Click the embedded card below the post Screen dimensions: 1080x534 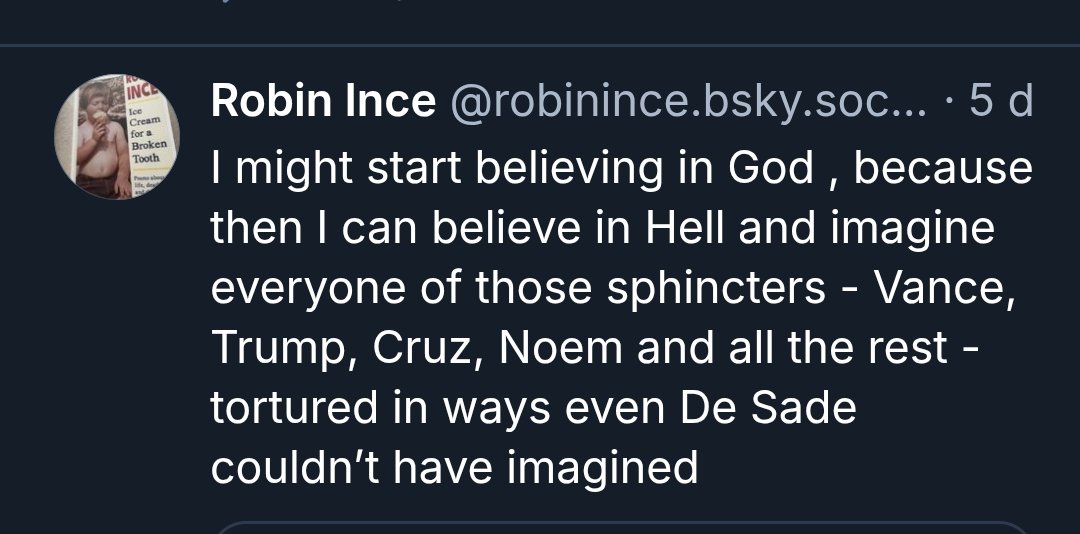620,527
